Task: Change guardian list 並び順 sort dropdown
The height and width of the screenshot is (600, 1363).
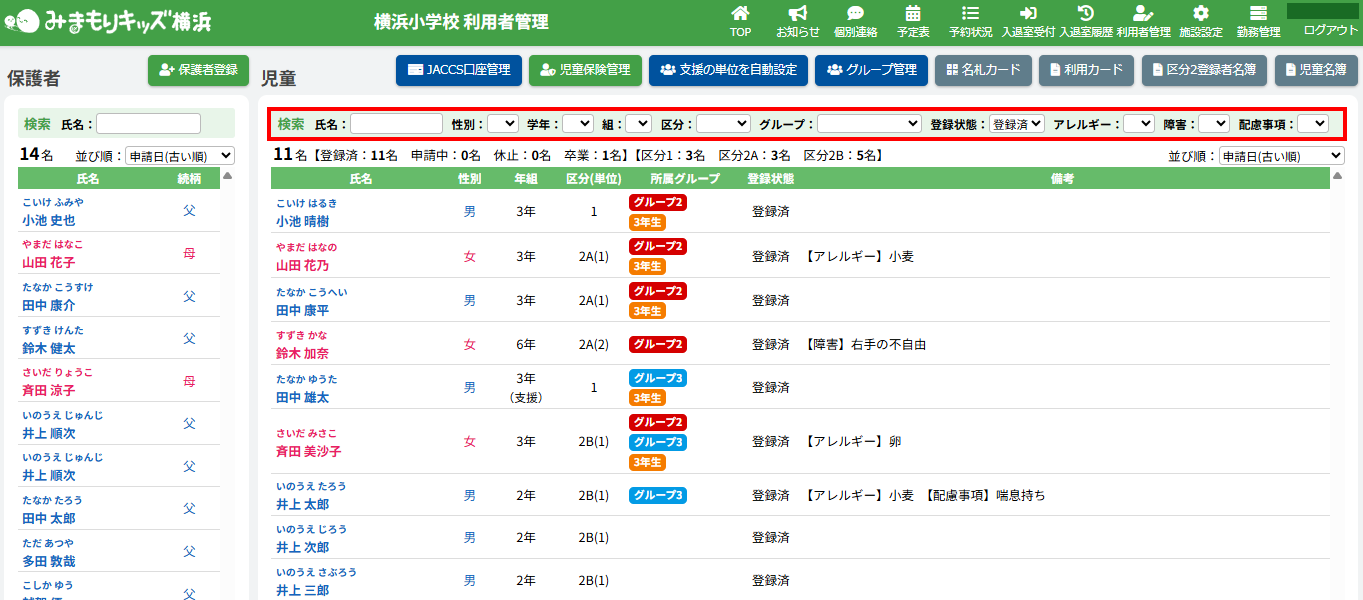Action: 179,156
